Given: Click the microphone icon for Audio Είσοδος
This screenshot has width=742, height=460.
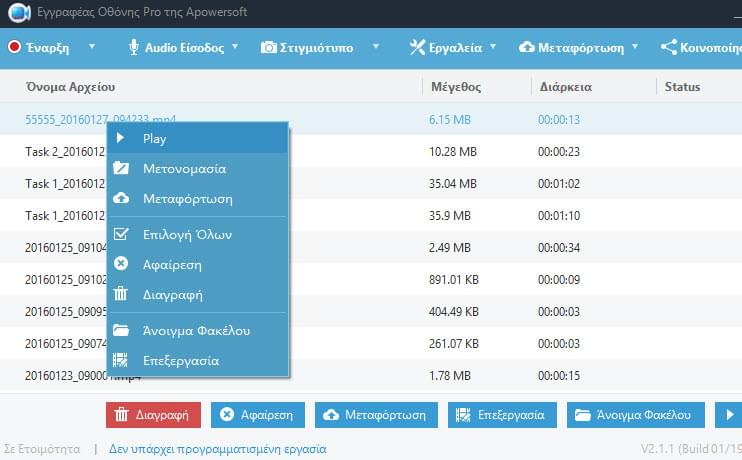Looking at the screenshot, I should (134, 47).
